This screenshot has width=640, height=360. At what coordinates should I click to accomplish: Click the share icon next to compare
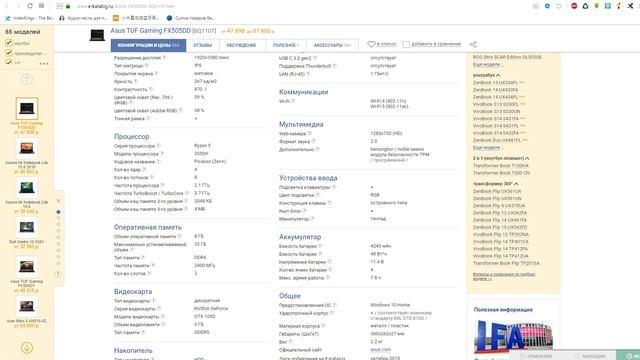coord(473,44)
